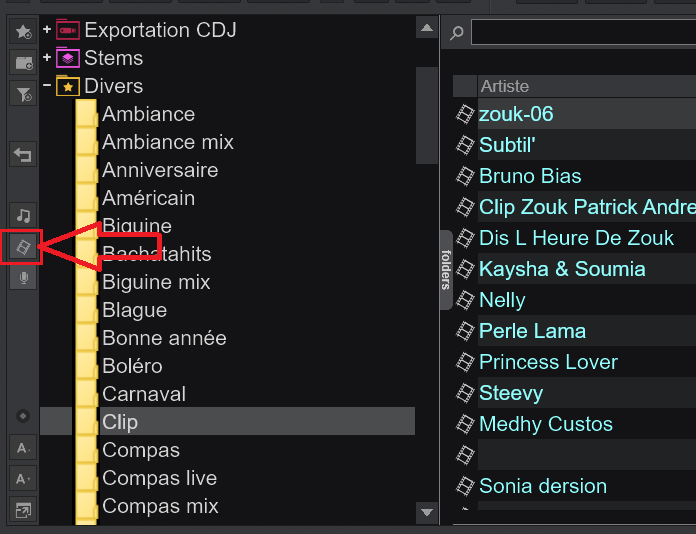Sort by the Artiste column header
The width and height of the screenshot is (696, 534).
(505, 86)
